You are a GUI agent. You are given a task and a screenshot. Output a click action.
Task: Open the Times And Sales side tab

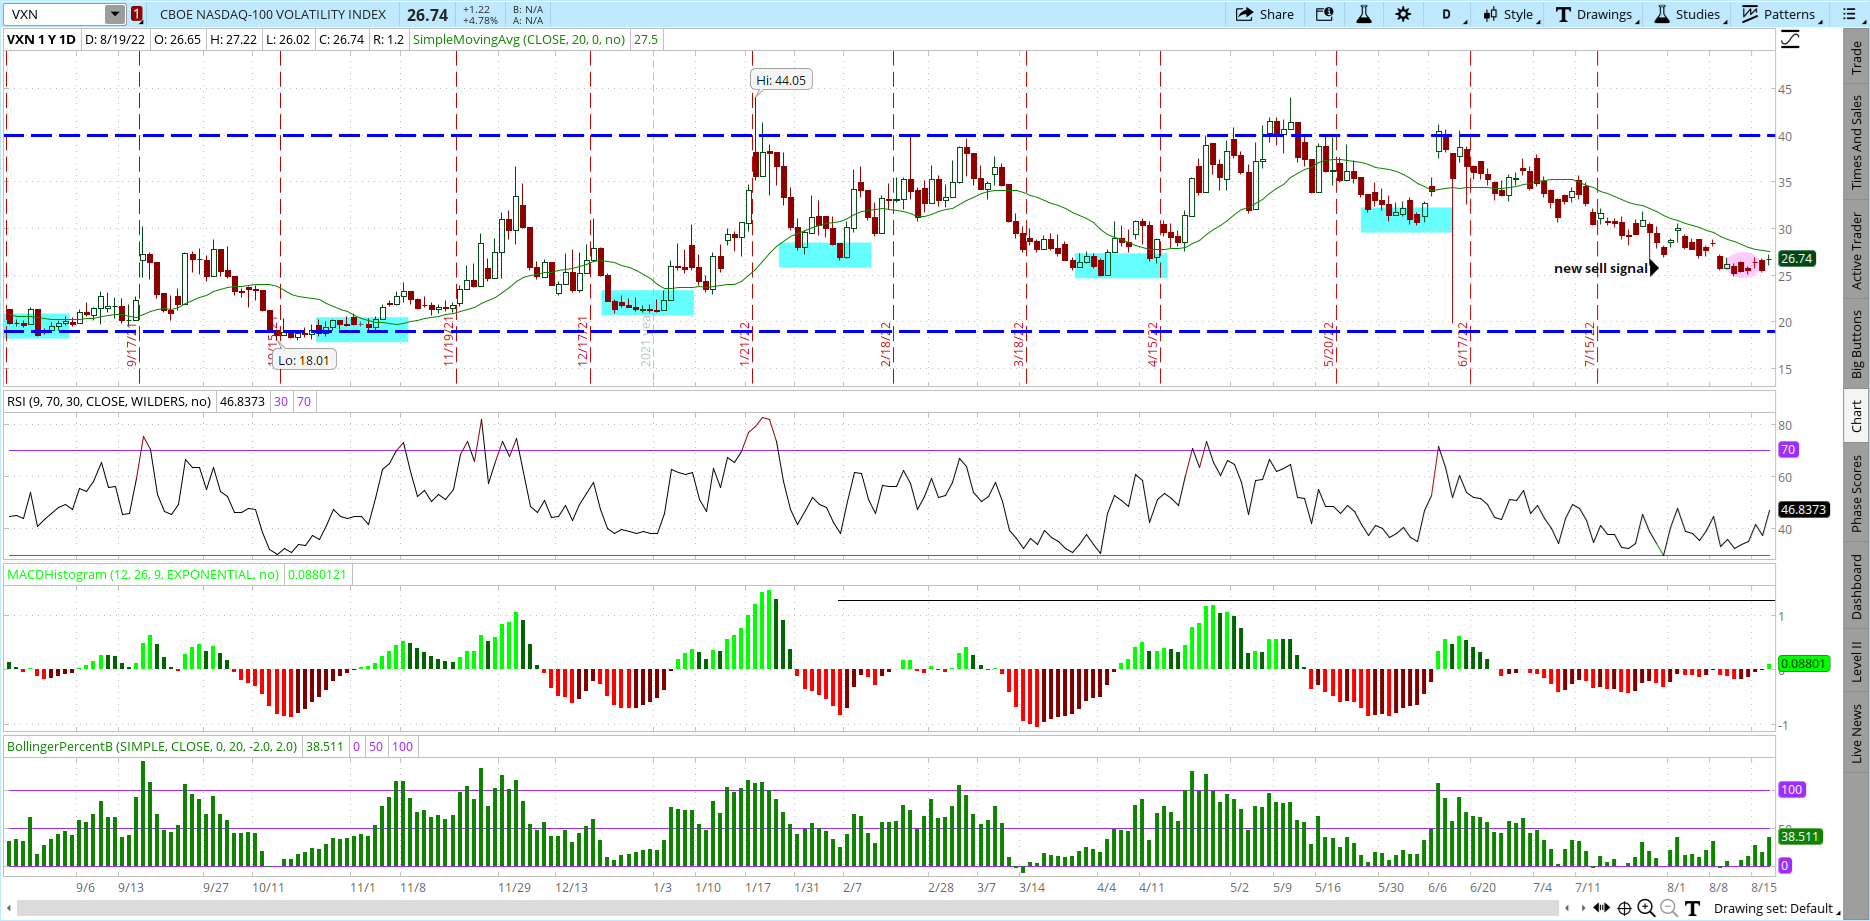[1857, 142]
